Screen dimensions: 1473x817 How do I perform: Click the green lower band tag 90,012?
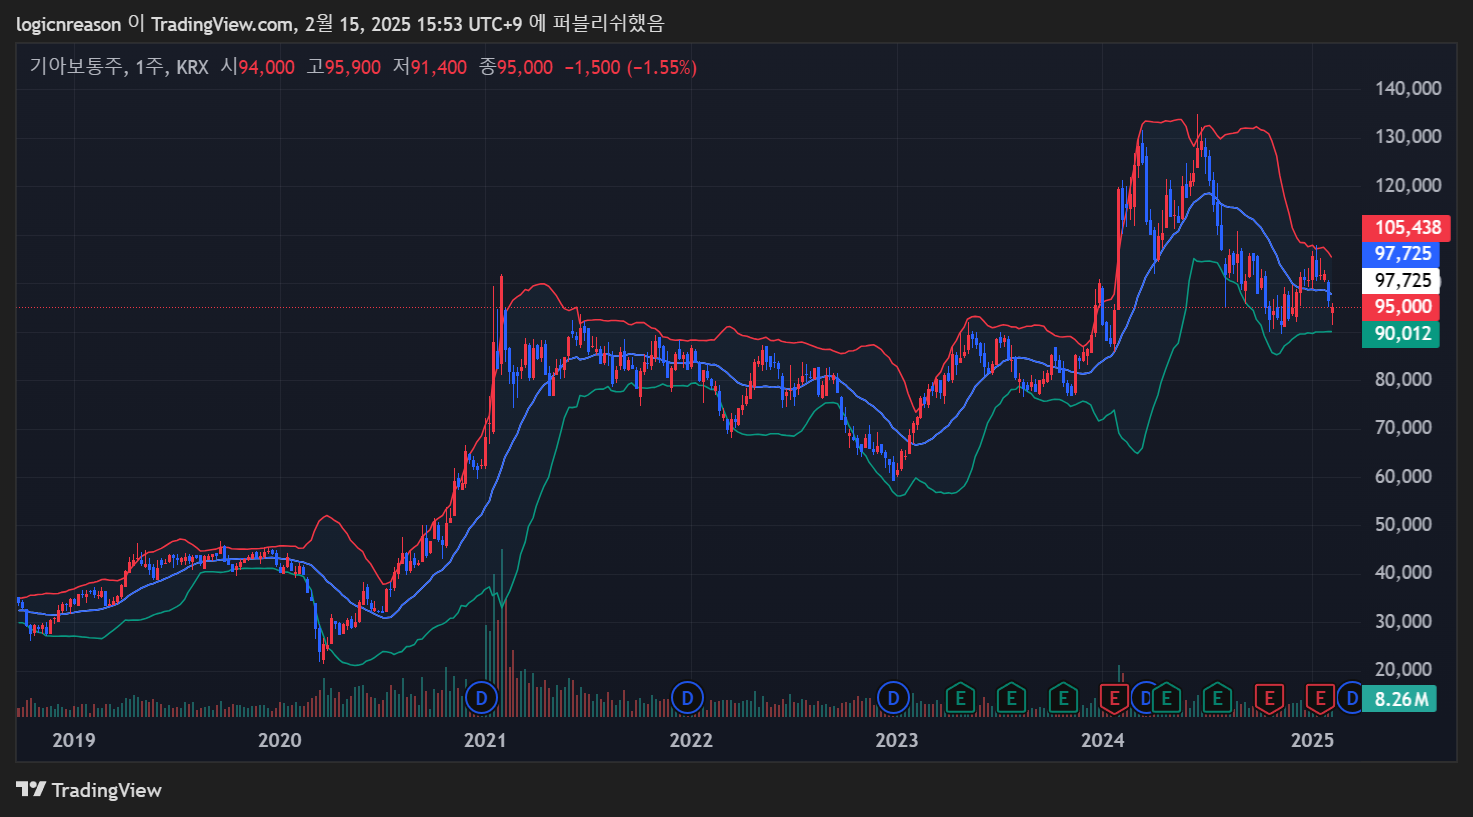pos(1401,334)
